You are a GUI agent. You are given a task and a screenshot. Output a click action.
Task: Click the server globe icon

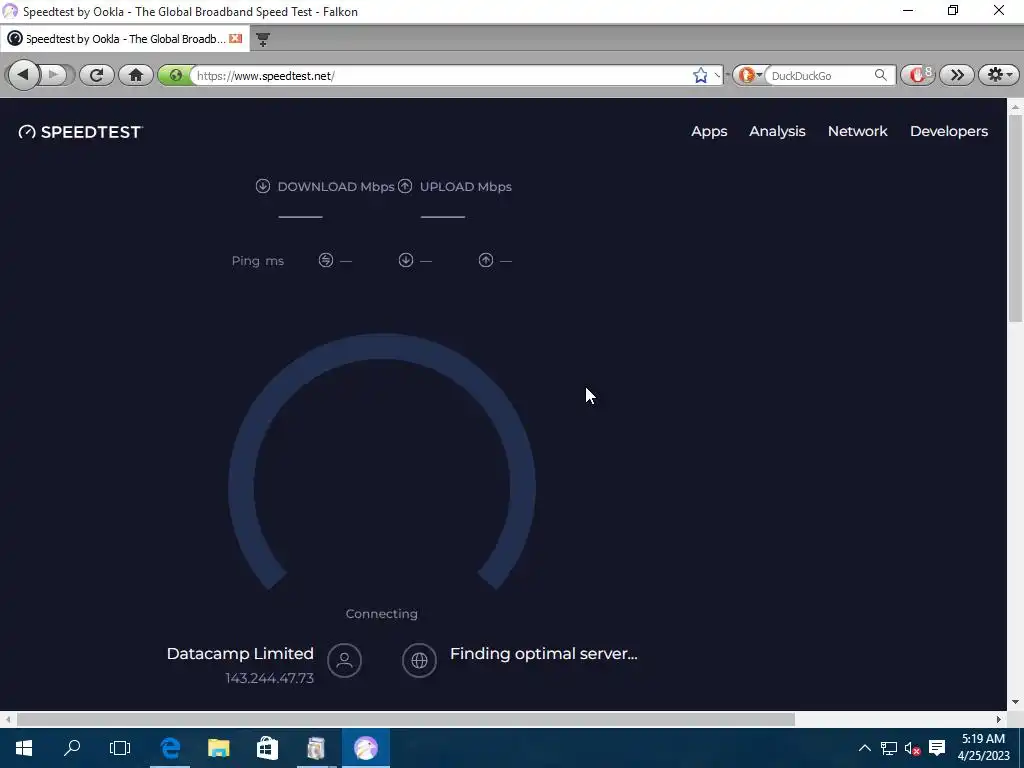click(419, 660)
